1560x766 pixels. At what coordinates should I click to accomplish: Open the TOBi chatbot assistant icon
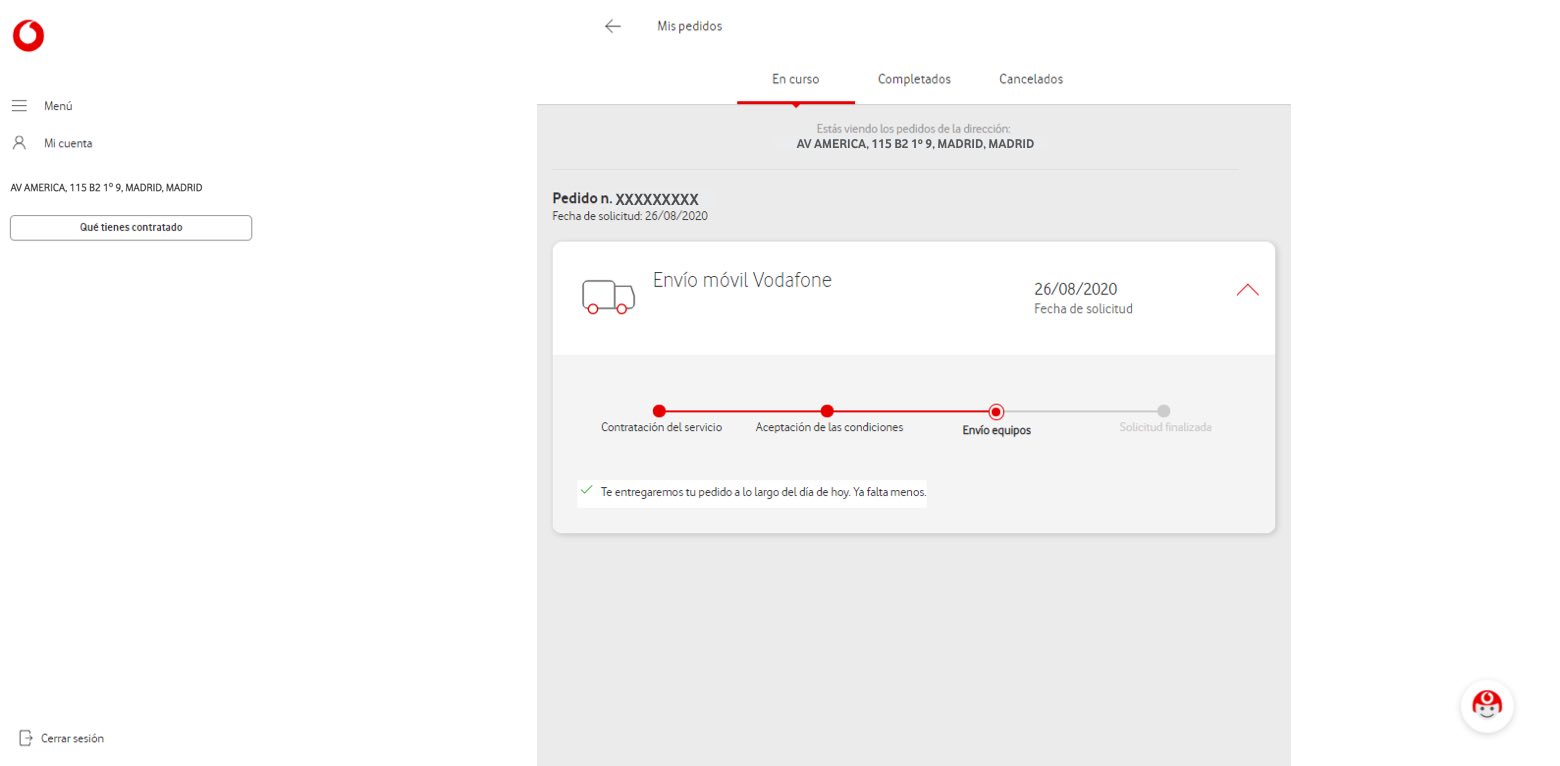[1486, 705]
